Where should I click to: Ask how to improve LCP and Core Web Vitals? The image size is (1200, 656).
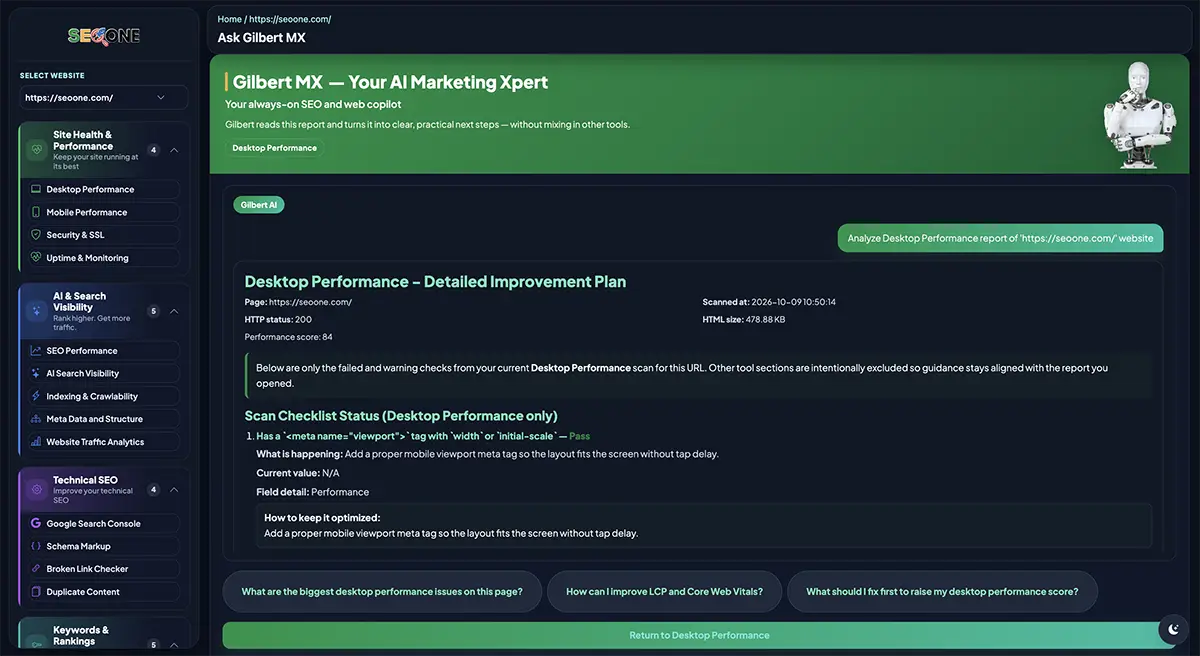(664, 592)
